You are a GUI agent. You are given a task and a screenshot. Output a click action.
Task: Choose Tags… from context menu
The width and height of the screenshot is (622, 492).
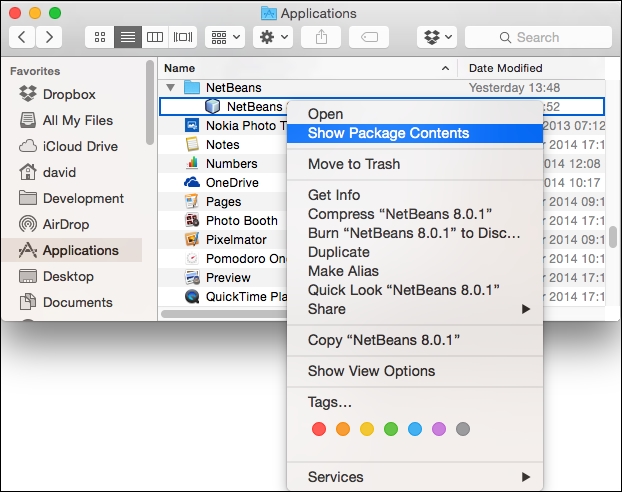tap(415, 402)
